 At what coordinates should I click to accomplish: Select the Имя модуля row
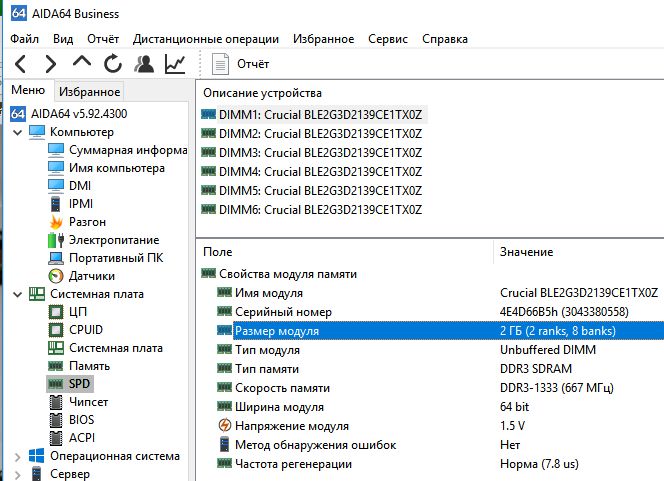438,293
